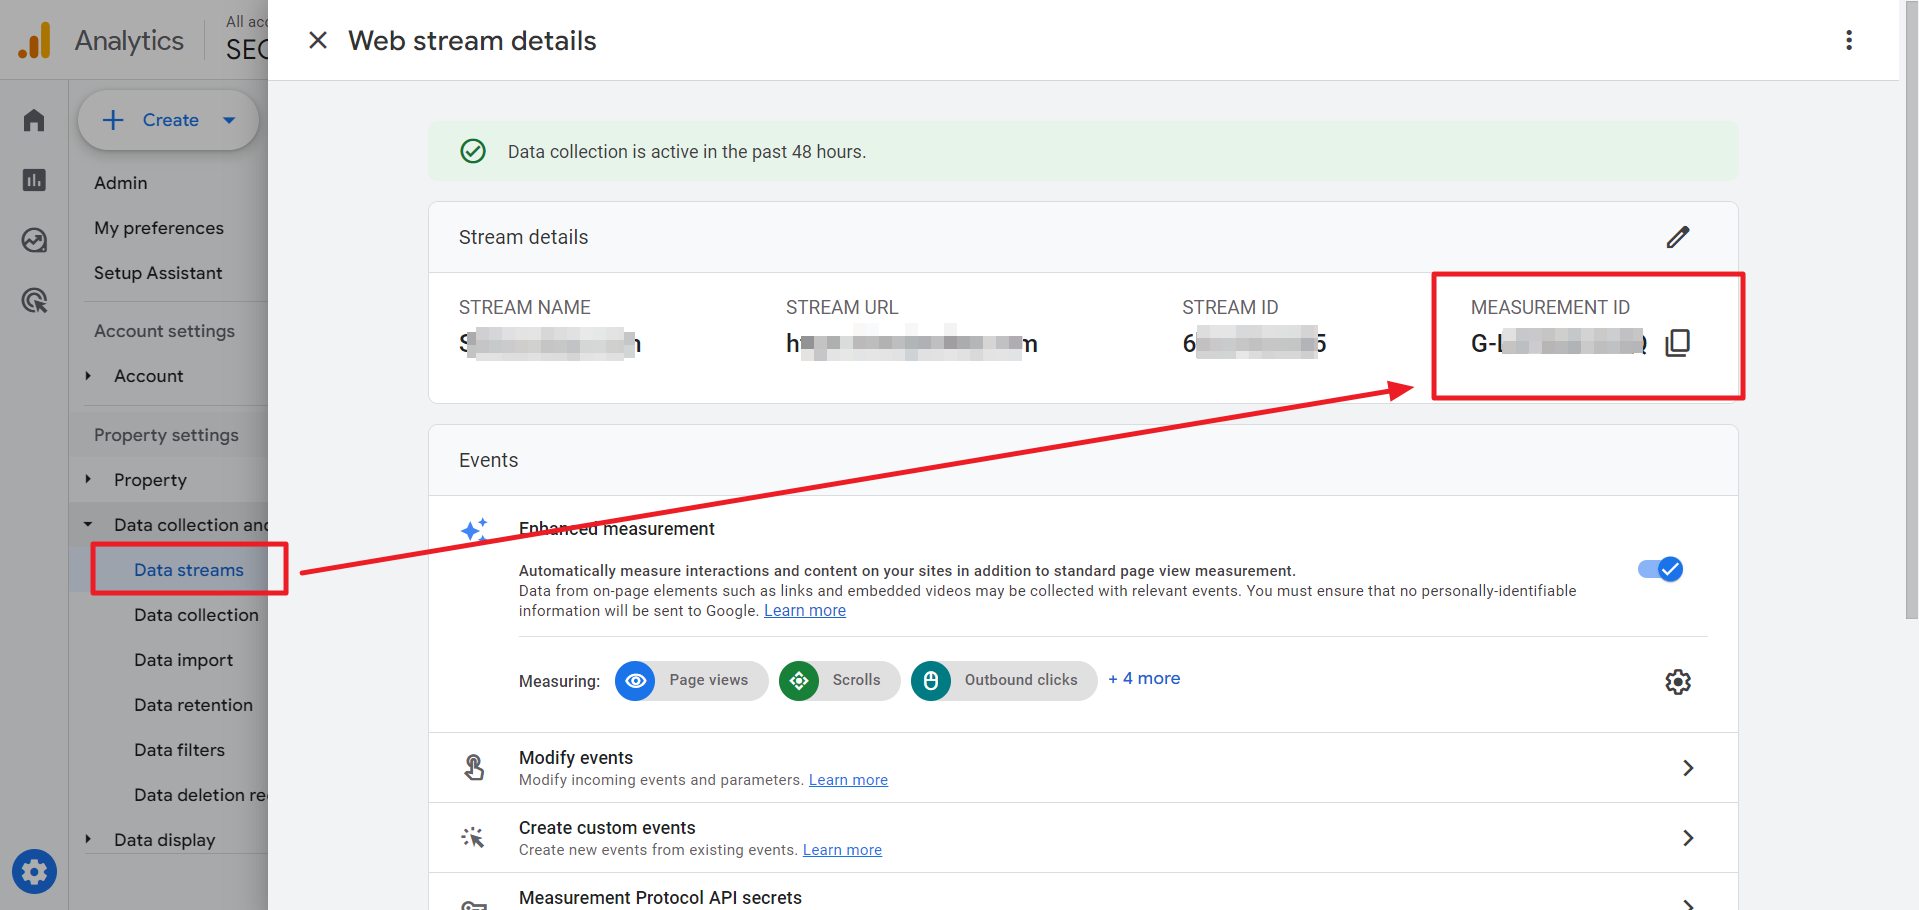Screen dimensions: 1919x910
Task: Open Data deletion requests item
Action: pos(200,795)
